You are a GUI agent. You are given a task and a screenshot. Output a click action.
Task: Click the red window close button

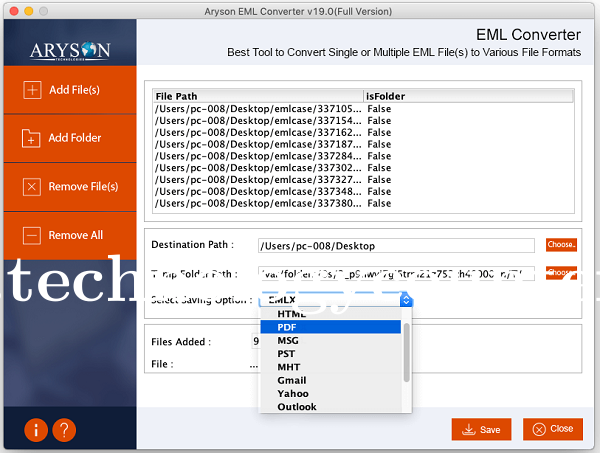pyautogui.click(x=14, y=11)
